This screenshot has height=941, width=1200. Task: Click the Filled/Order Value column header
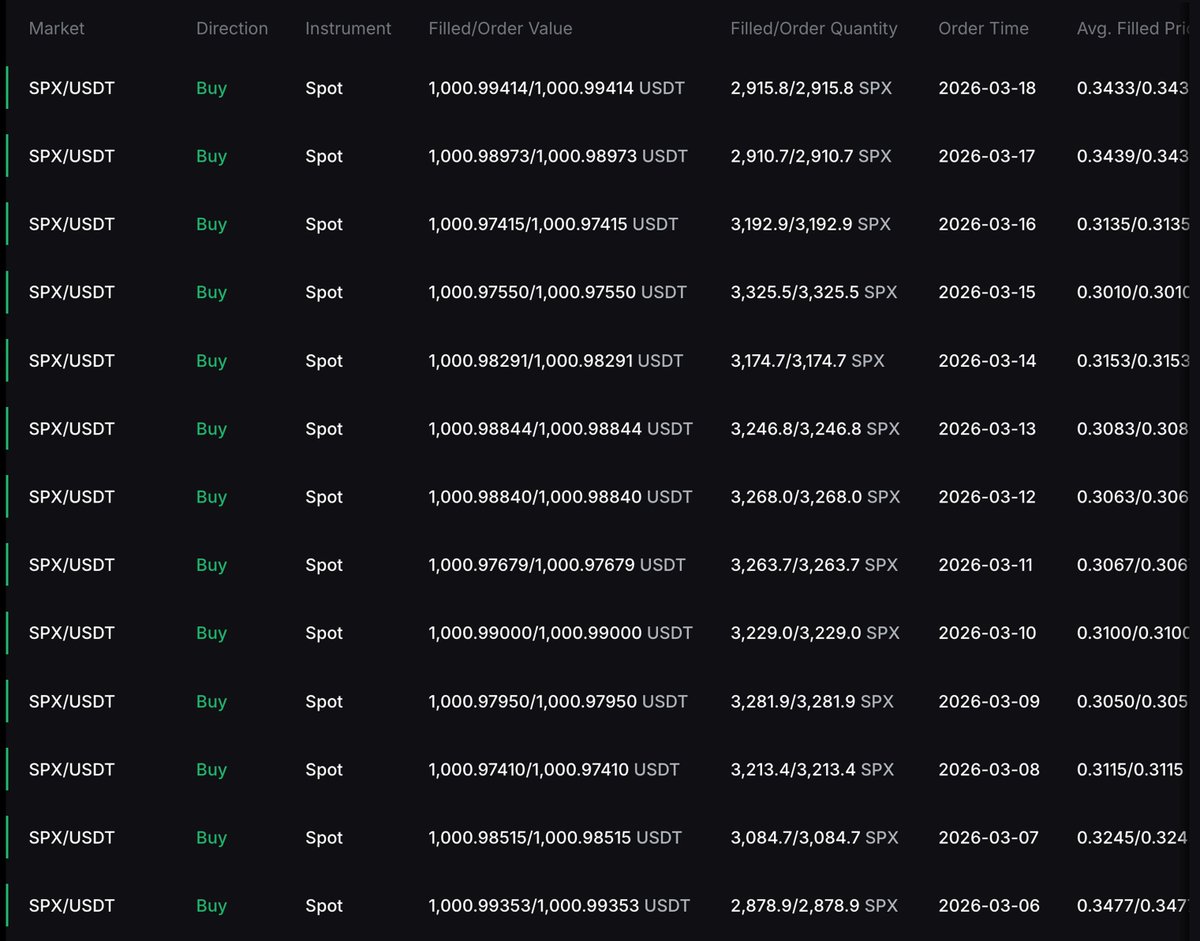tap(500, 29)
